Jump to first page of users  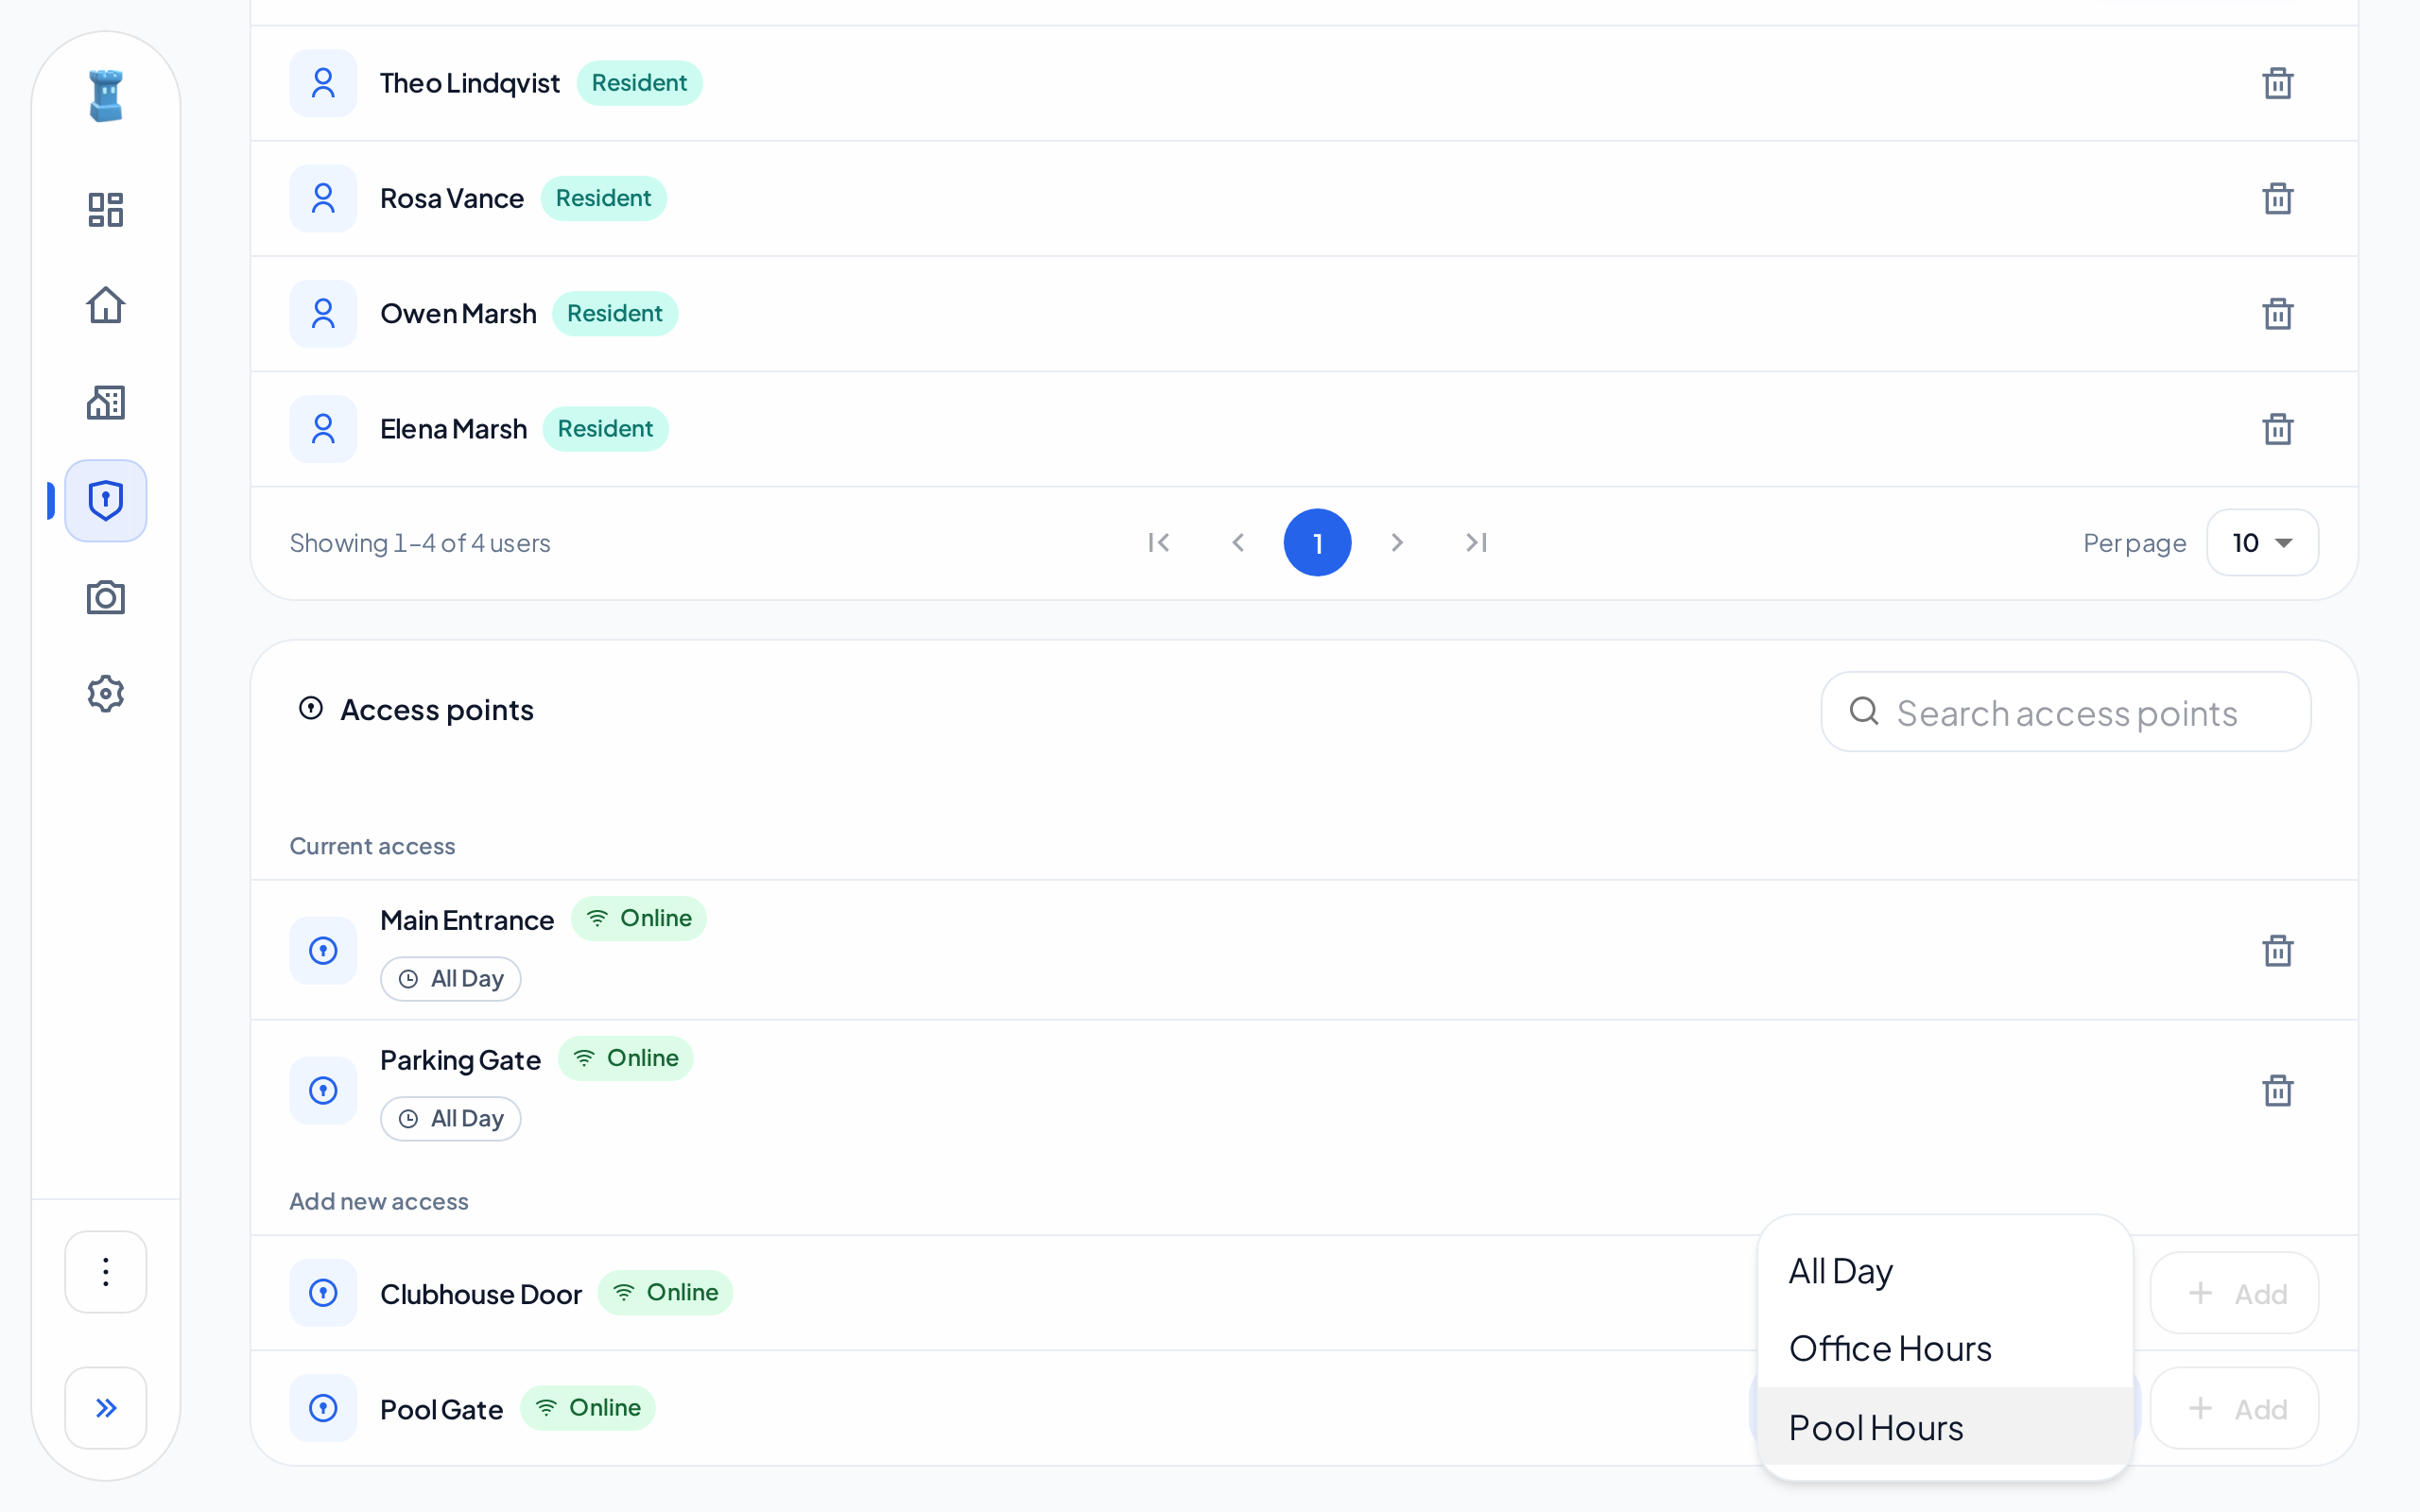(1159, 542)
